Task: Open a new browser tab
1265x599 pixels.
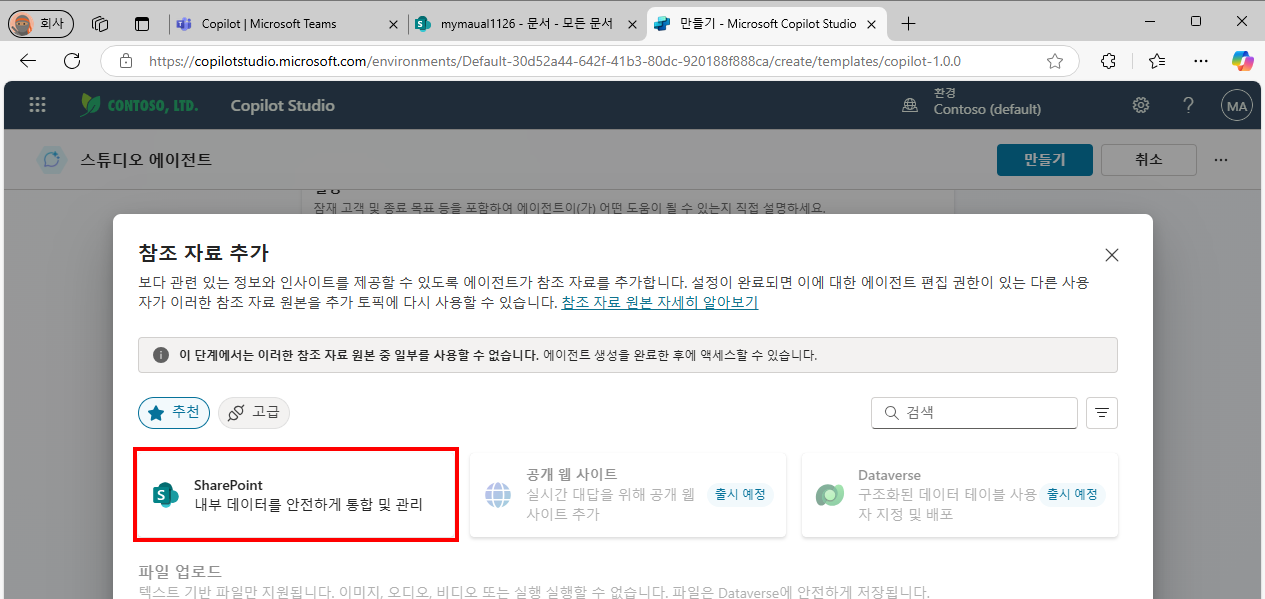Action: pyautogui.click(x=908, y=23)
